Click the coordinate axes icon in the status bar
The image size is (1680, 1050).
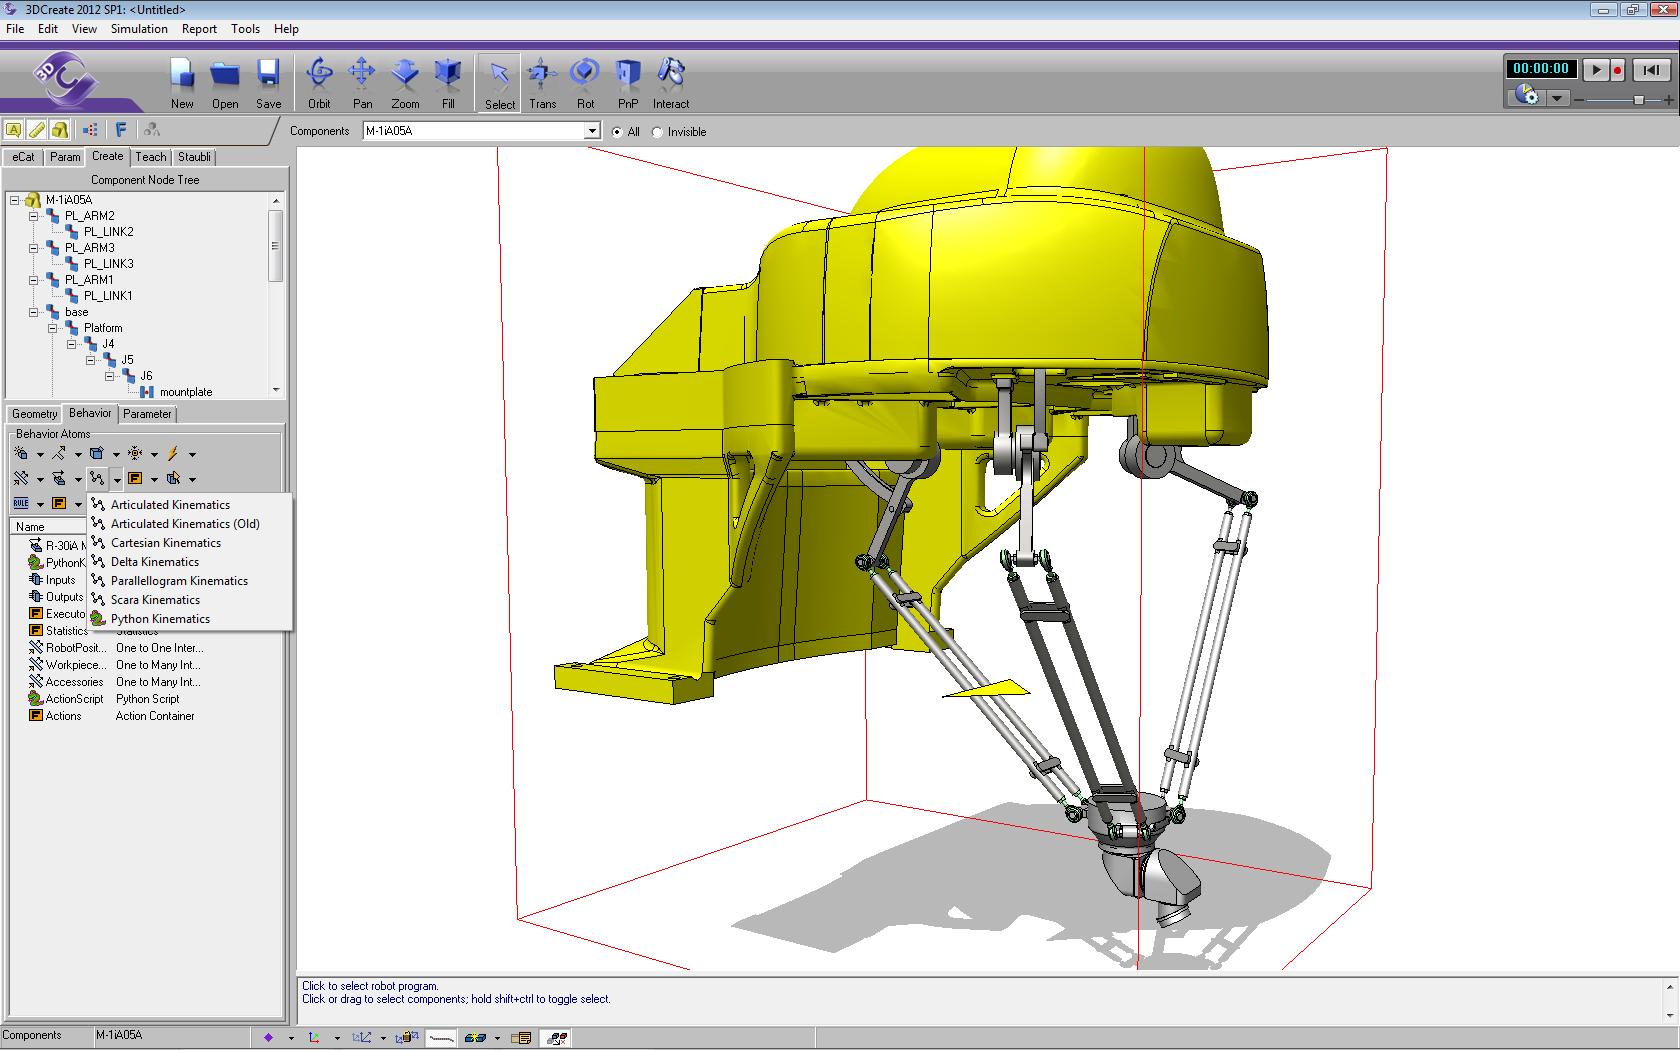tap(314, 1037)
